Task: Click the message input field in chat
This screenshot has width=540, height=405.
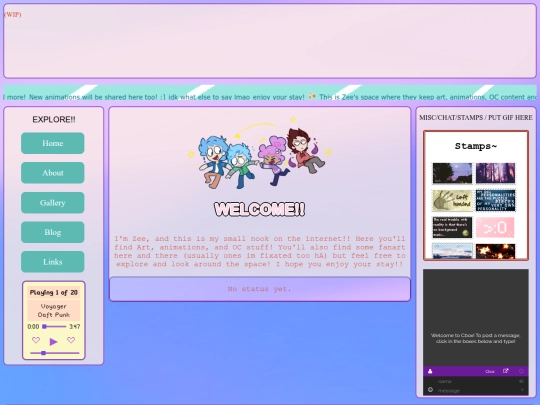Action: click(x=475, y=391)
